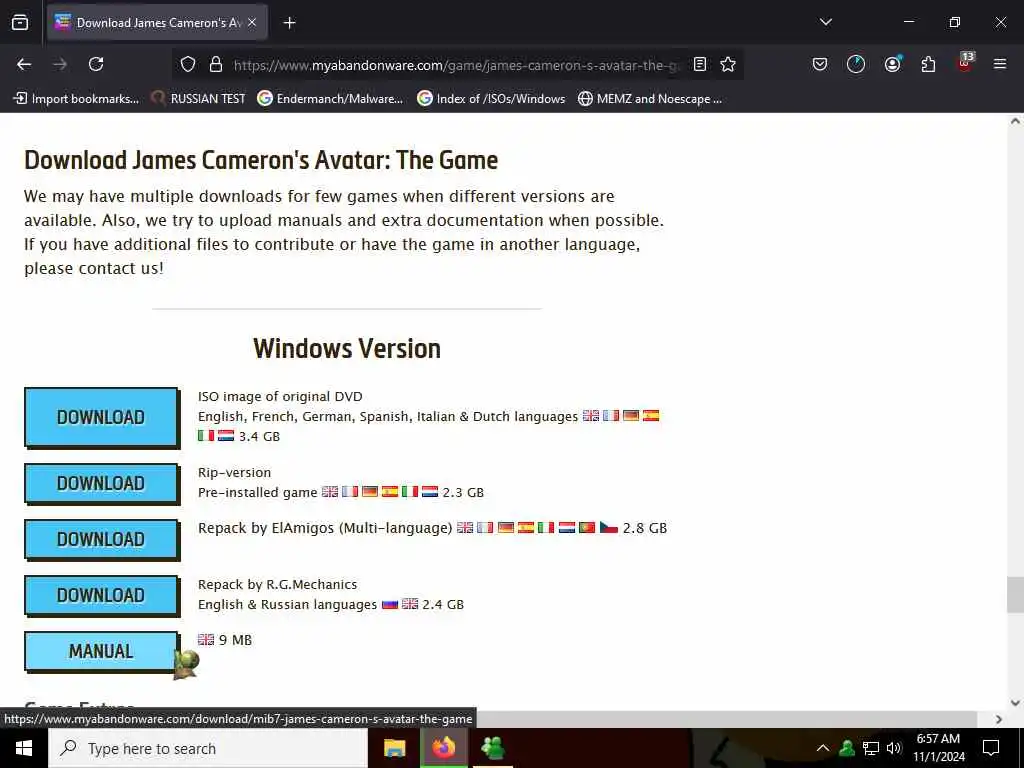Open the Windows Start menu
The width and height of the screenshot is (1024, 768).
coord(24,748)
